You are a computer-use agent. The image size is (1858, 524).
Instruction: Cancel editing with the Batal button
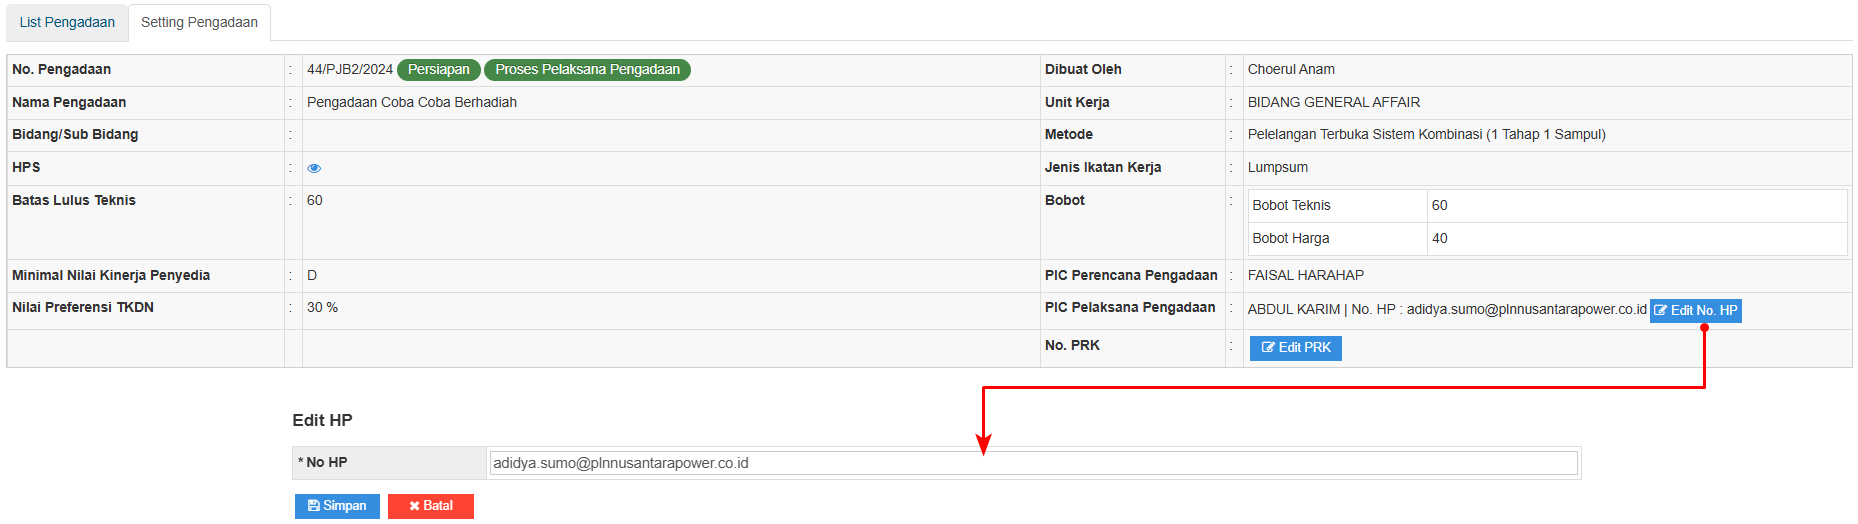tap(431, 506)
